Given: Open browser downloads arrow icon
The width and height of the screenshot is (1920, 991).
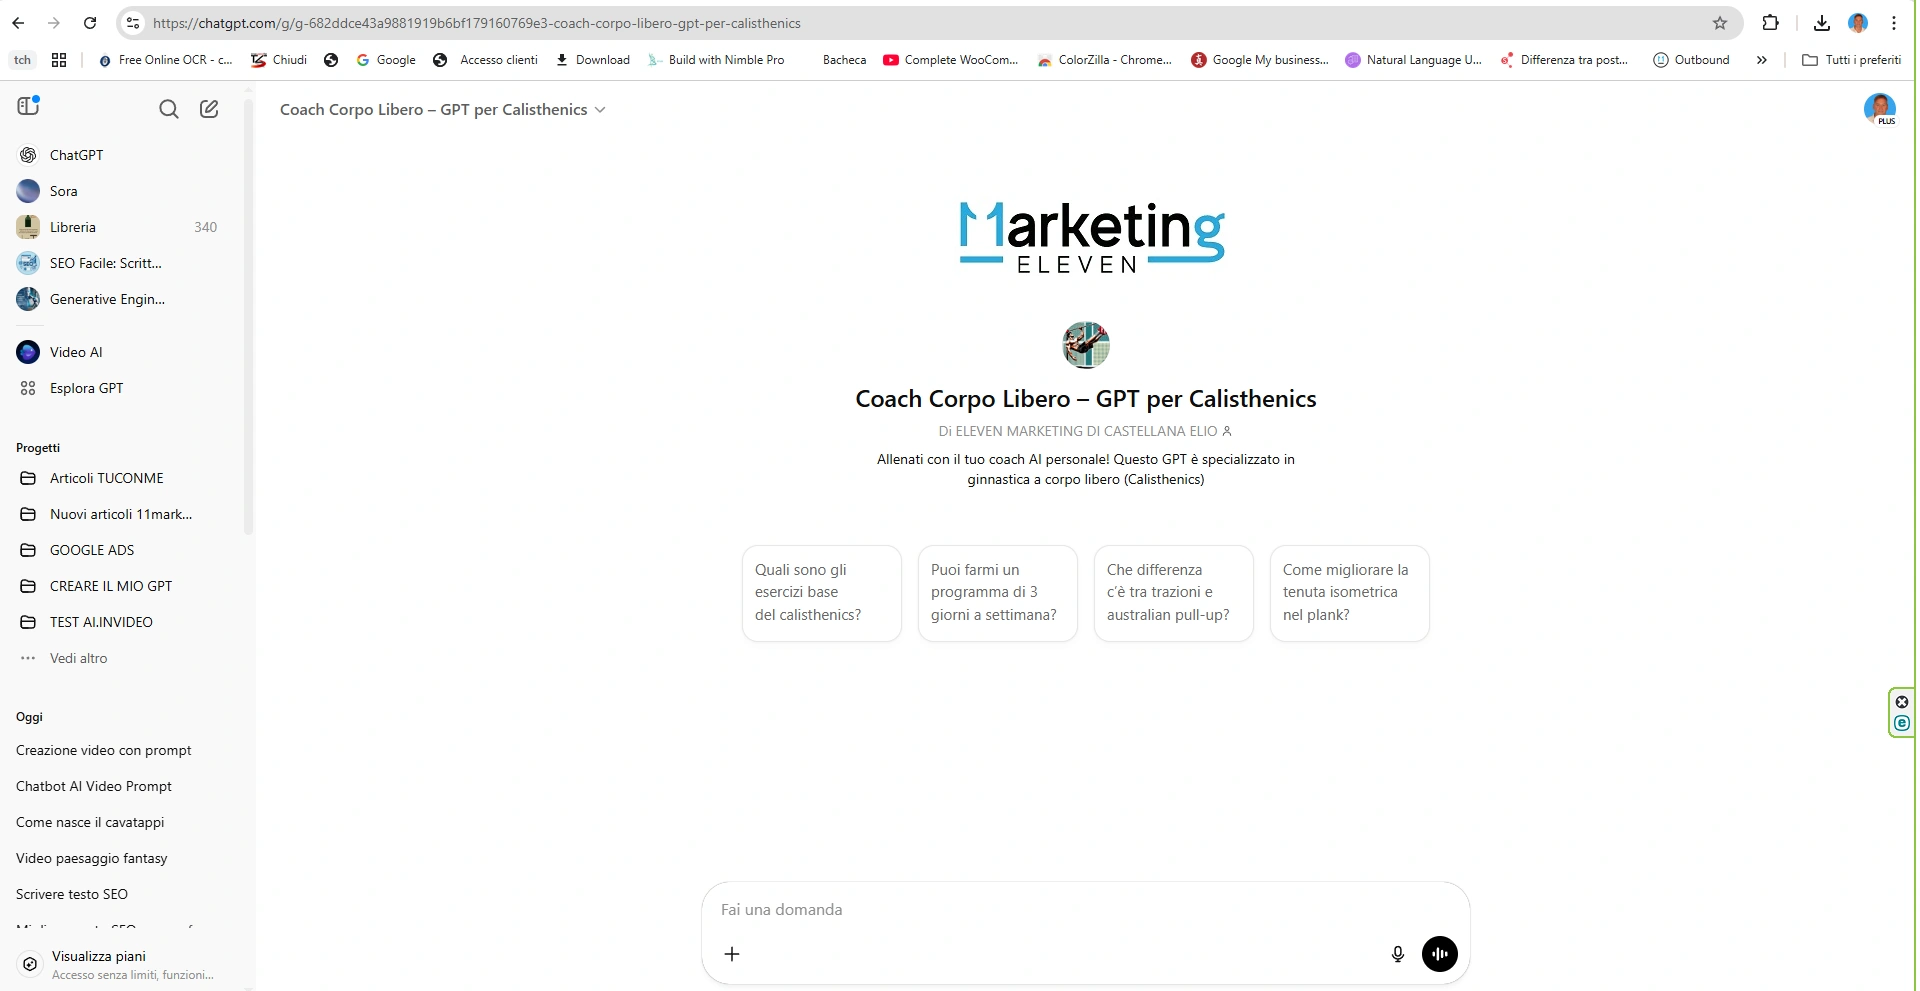Looking at the screenshot, I should click(x=1822, y=23).
